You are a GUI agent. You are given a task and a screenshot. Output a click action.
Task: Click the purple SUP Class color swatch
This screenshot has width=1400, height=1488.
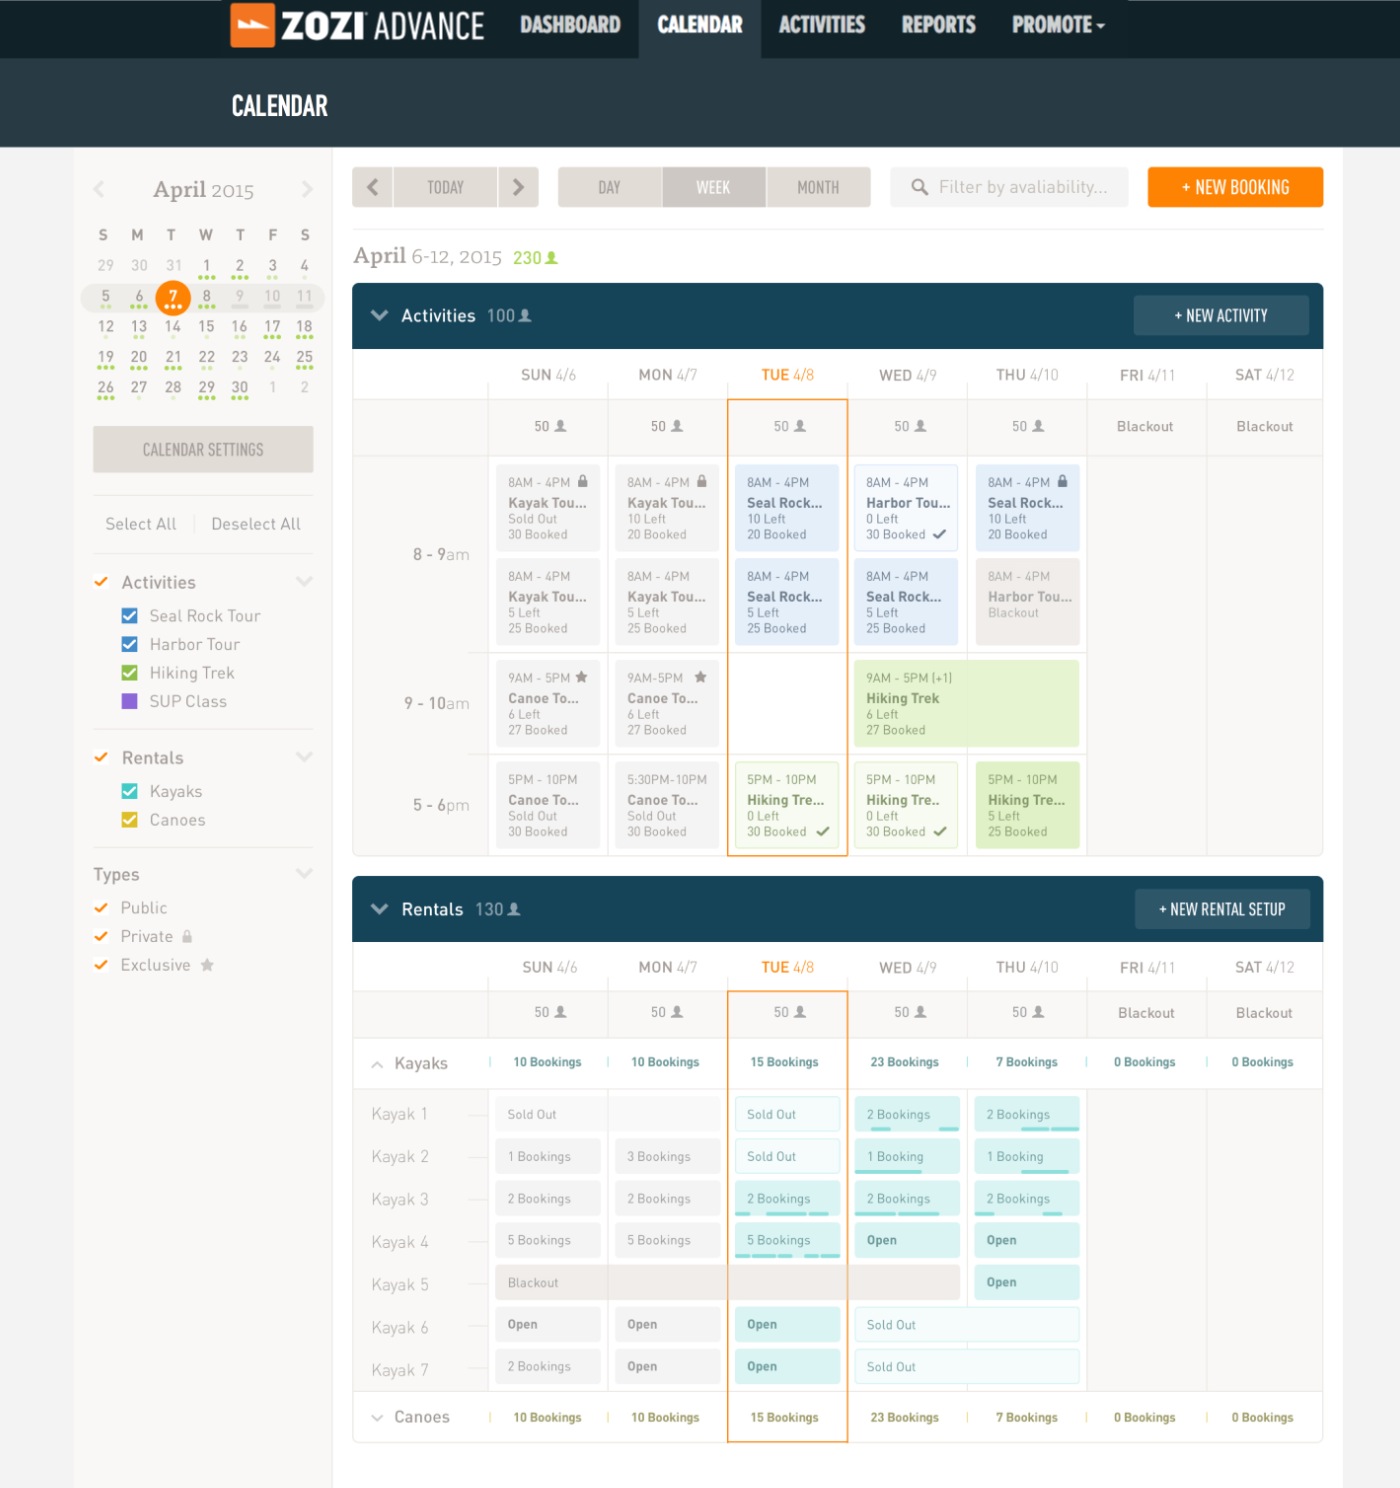(130, 701)
